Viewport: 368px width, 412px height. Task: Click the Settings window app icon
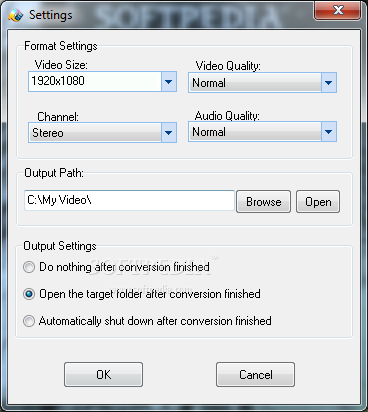pos(16,15)
